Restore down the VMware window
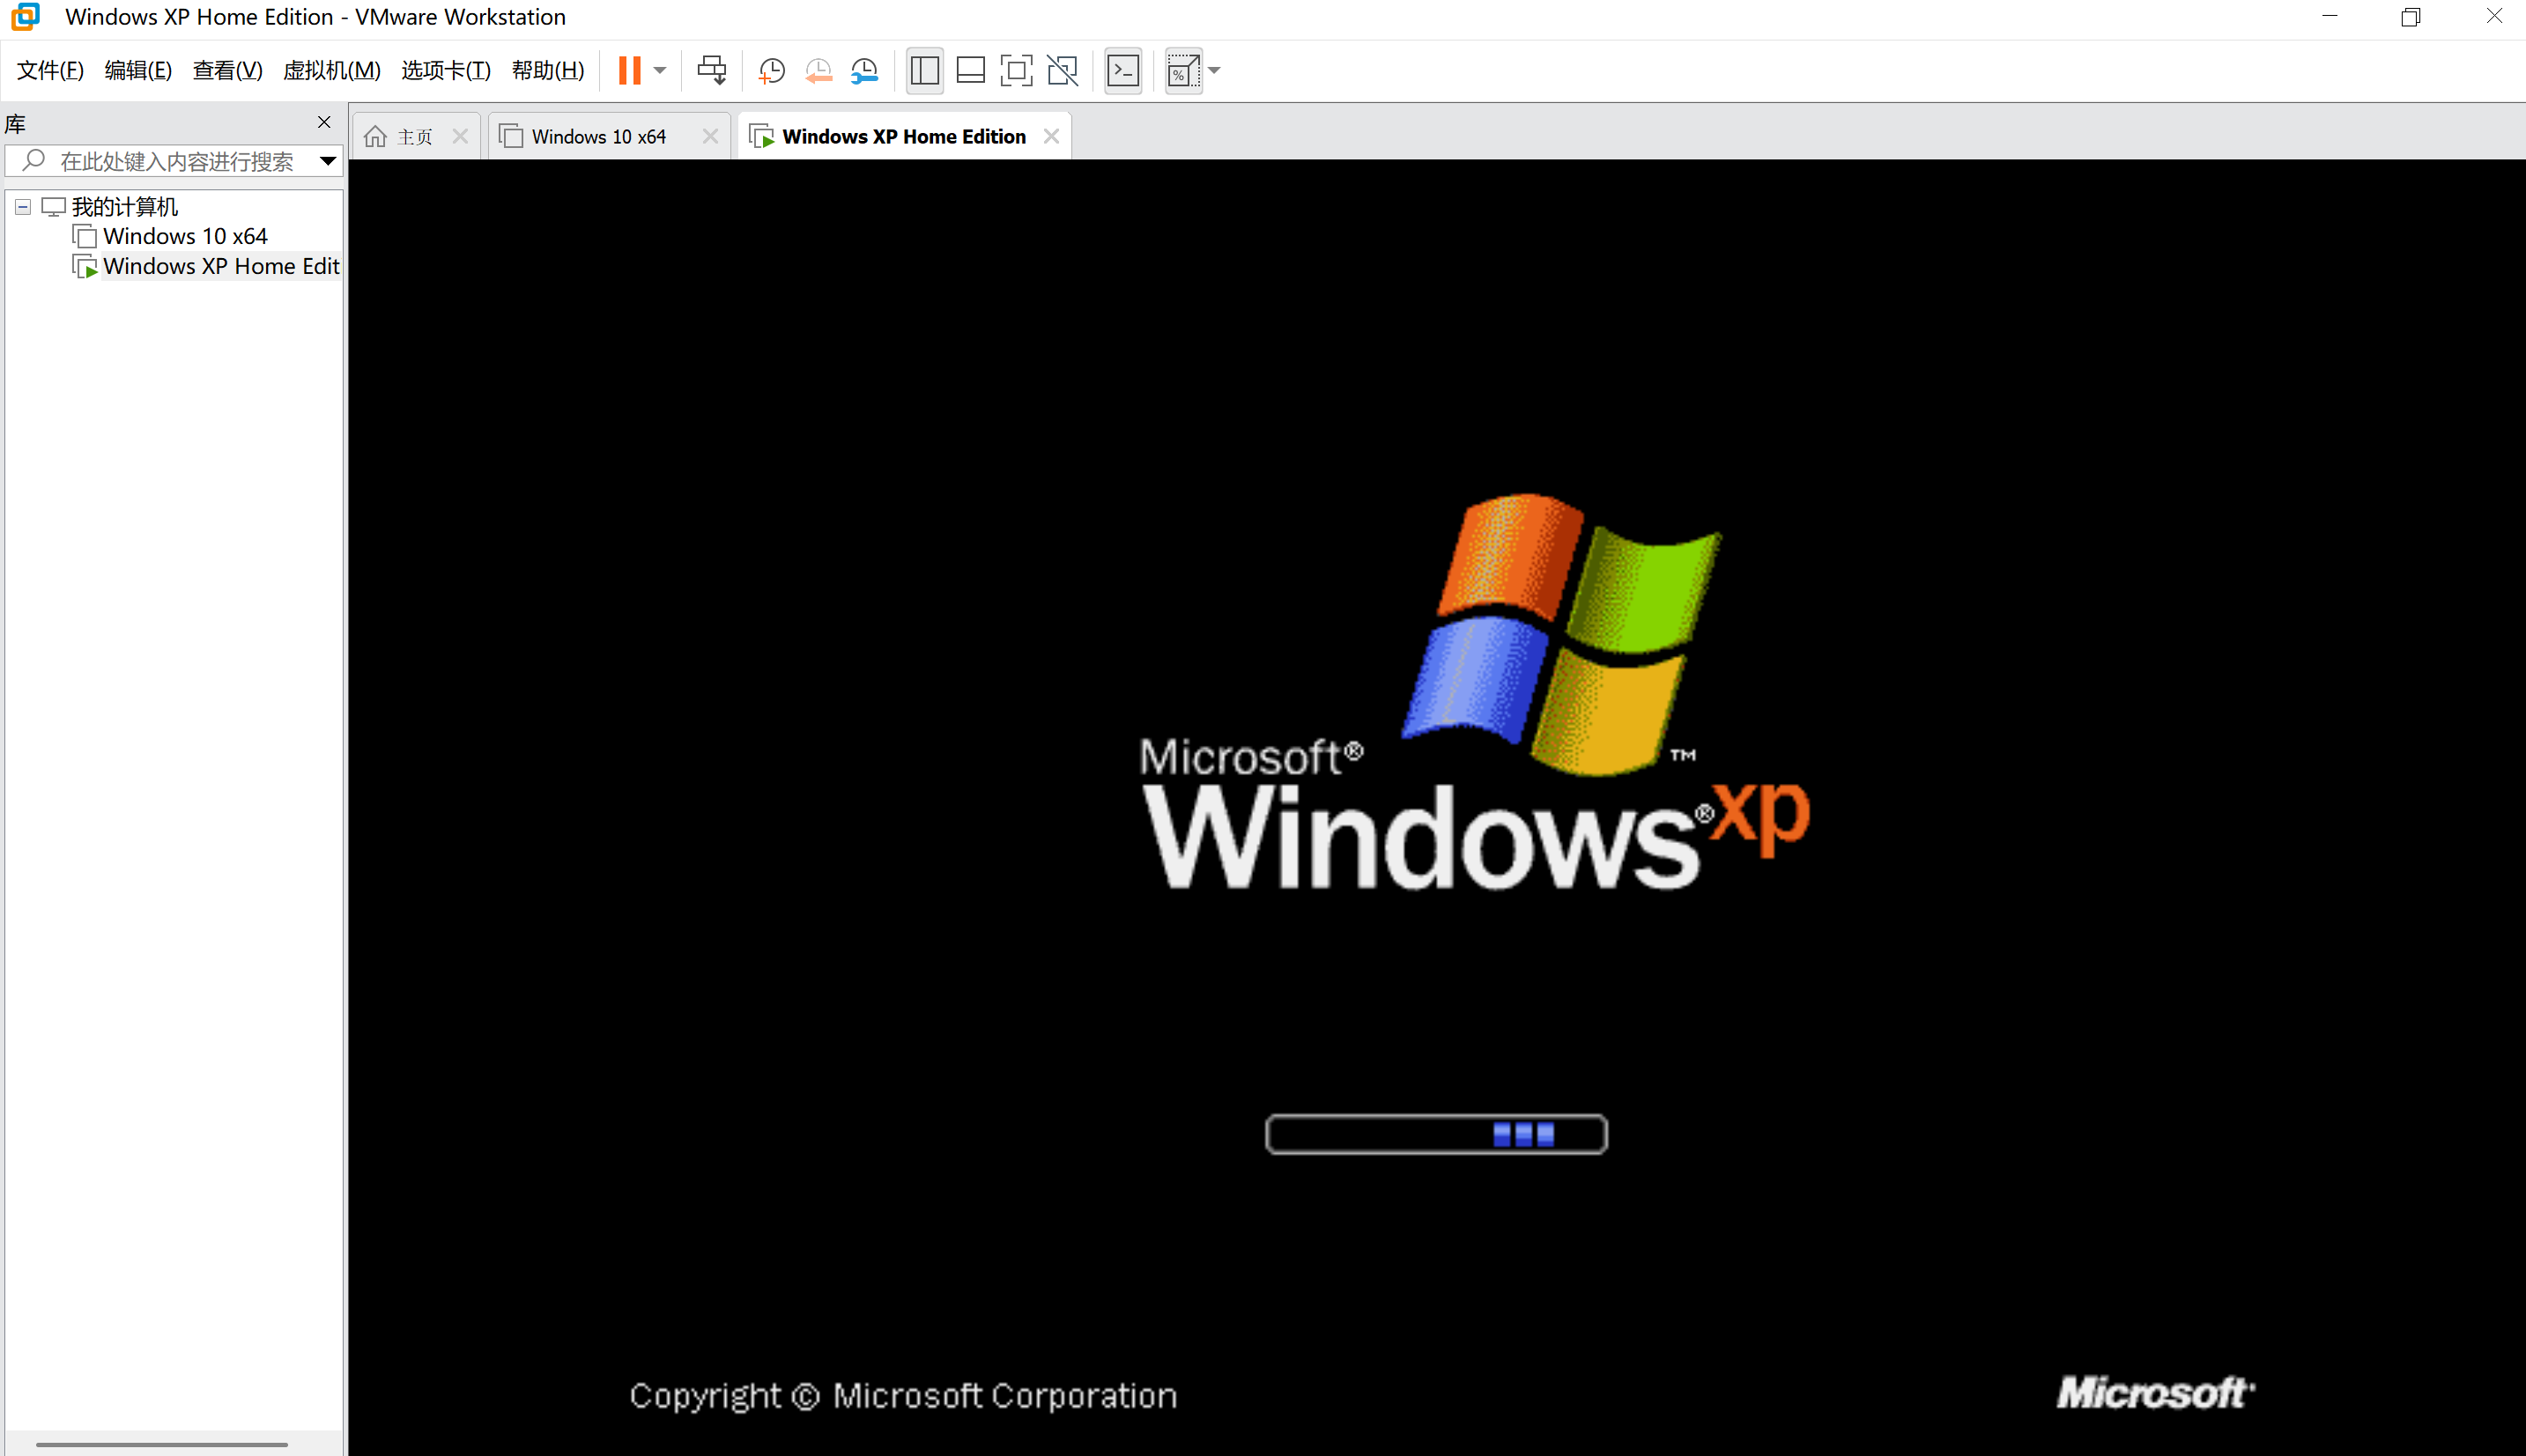2526x1456 pixels. tap(2410, 17)
